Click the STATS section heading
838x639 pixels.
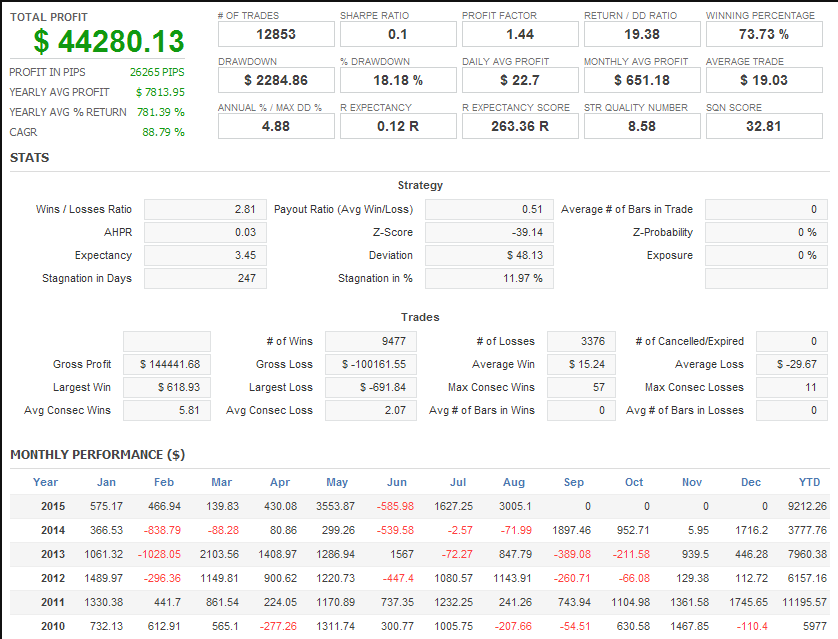tap(29, 158)
